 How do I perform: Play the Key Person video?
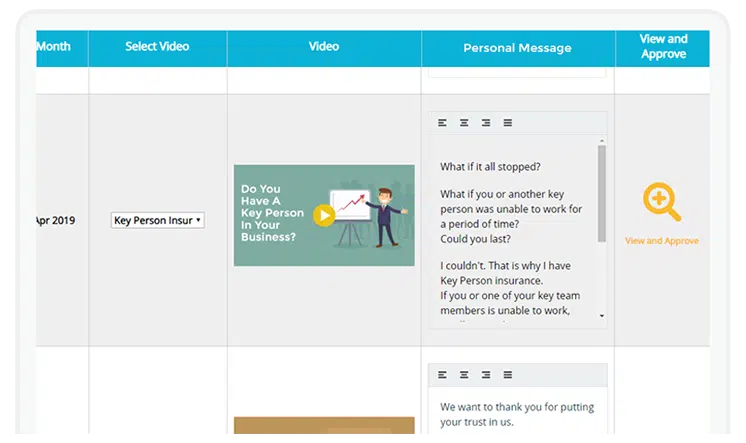coord(323,215)
